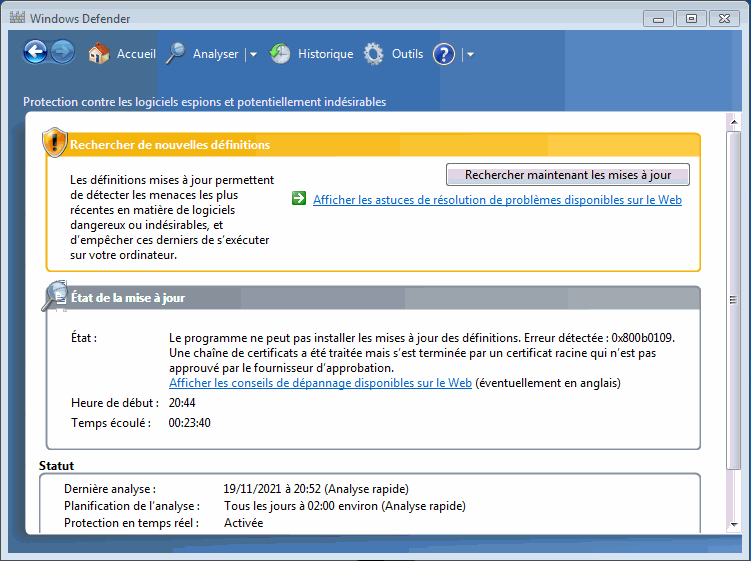The height and width of the screenshot is (561, 751).
Task: Expand the Analyser options dropdown arrow
Action: click(253, 55)
